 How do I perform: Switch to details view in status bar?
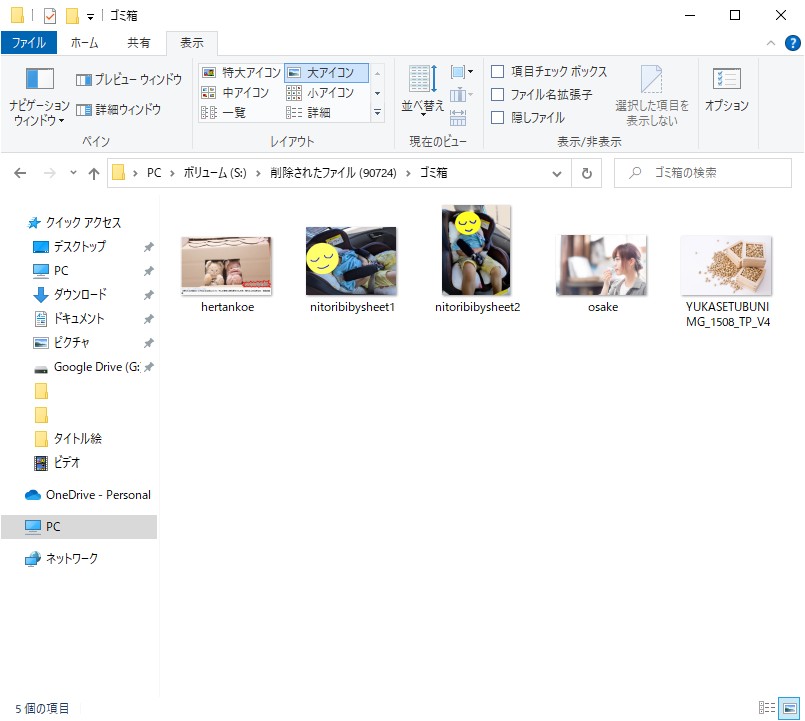[767, 708]
